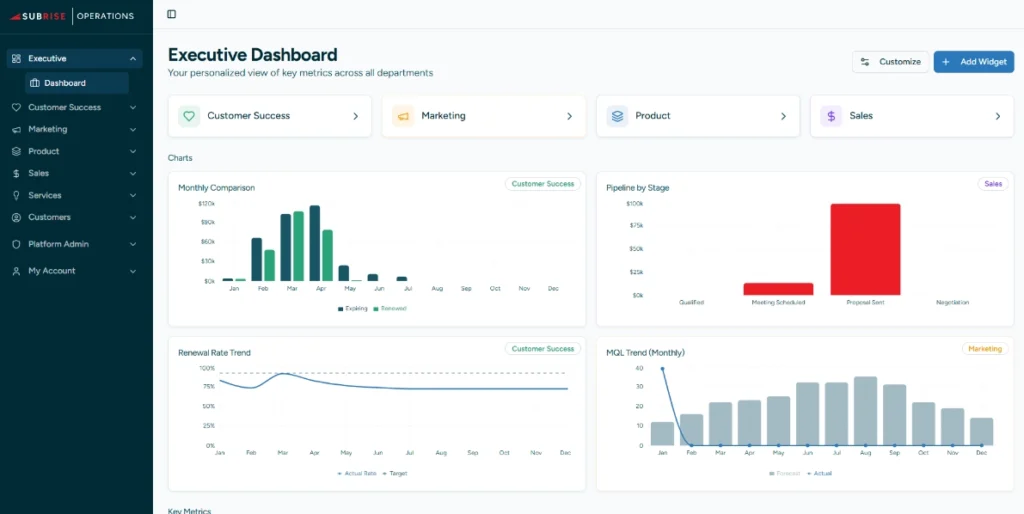The width and height of the screenshot is (1024, 514).
Task: Click the Services lightbulb icon in sidebar
Action: click(16, 195)
